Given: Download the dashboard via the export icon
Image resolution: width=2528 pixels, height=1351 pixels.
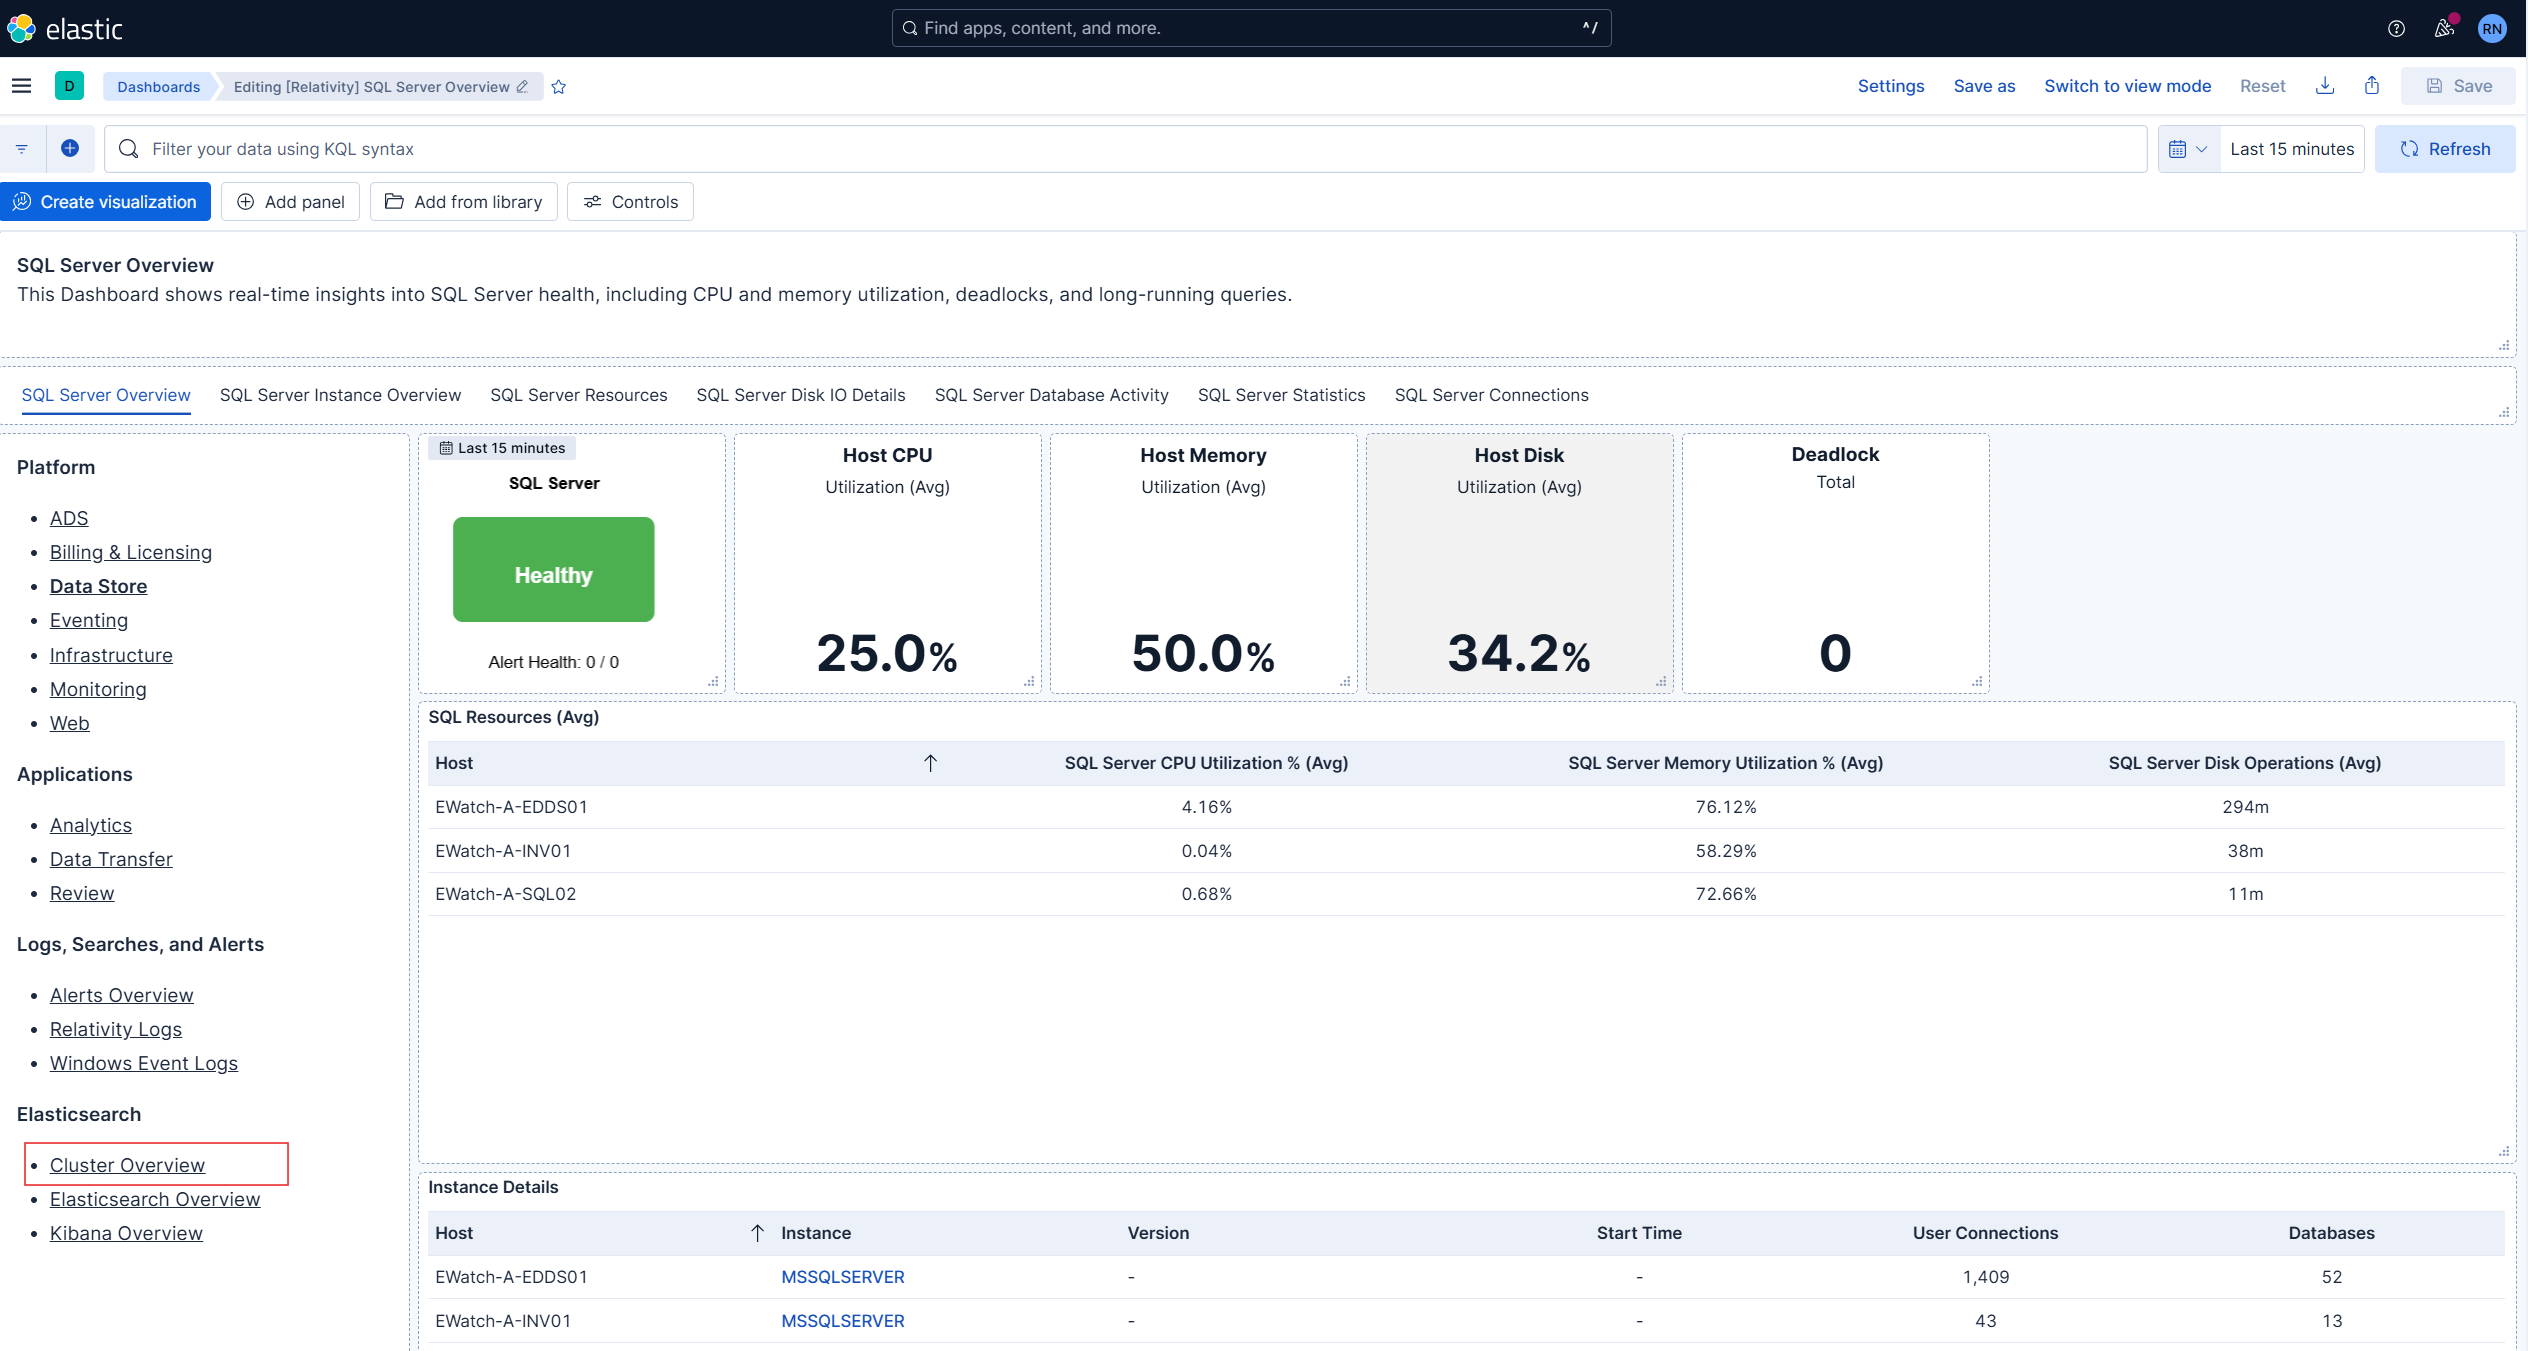Looking at the screenshot, I should point(2325,86).
